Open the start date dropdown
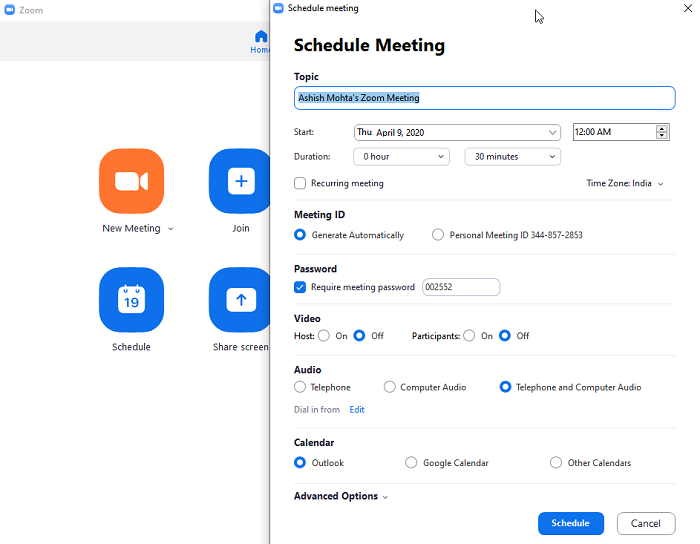Image resolution: width=700 pixels, height=544 pixels. pyautogui.click(x=457, y=133)
